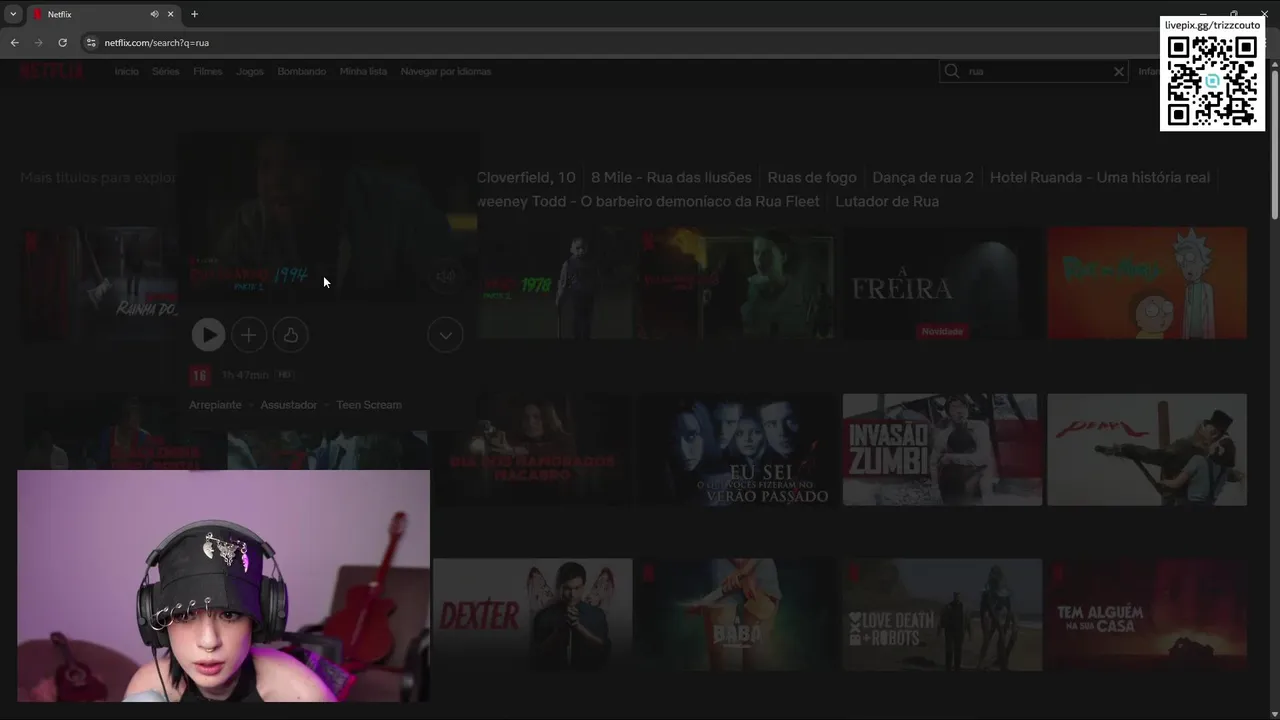Expand more info chevron on hovered card
Screen dimensions: 1280x720
445,335
